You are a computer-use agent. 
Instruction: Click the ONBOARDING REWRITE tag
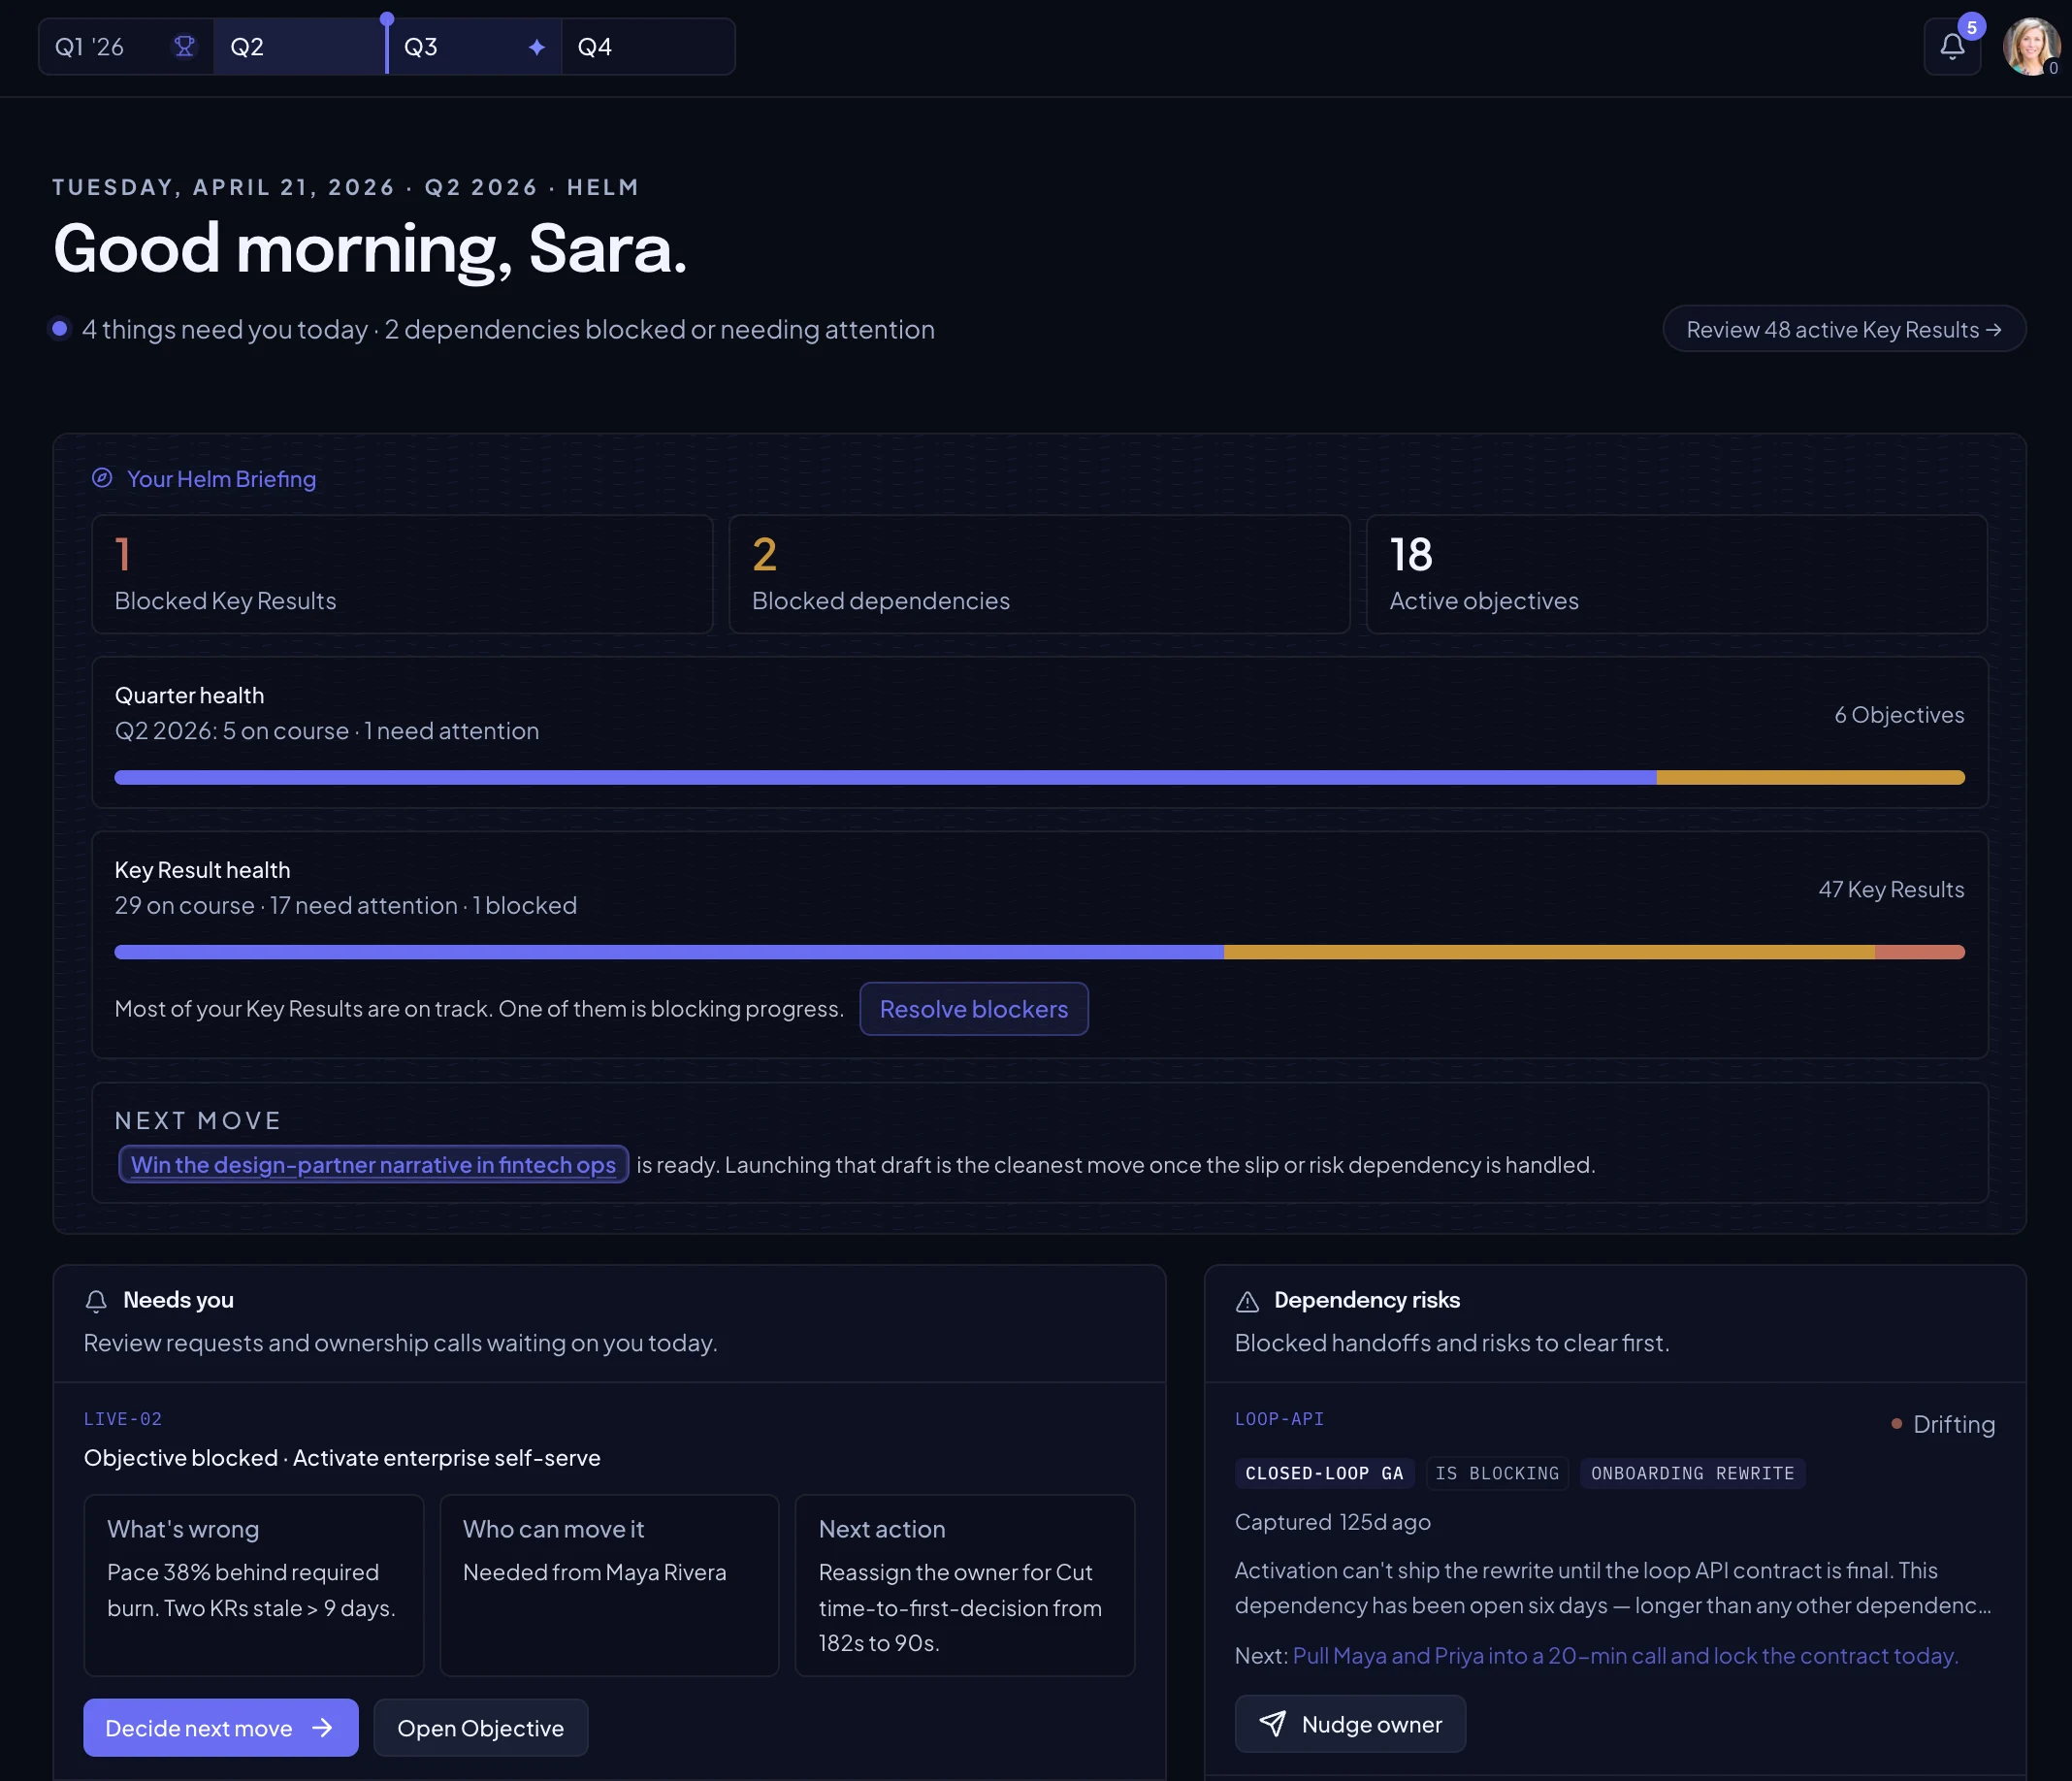click(x=1692, y=1473)
